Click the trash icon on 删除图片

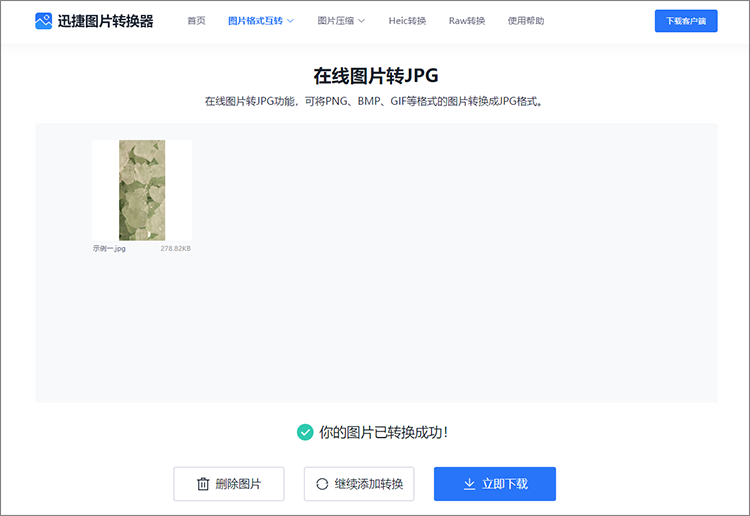point(203,484)
